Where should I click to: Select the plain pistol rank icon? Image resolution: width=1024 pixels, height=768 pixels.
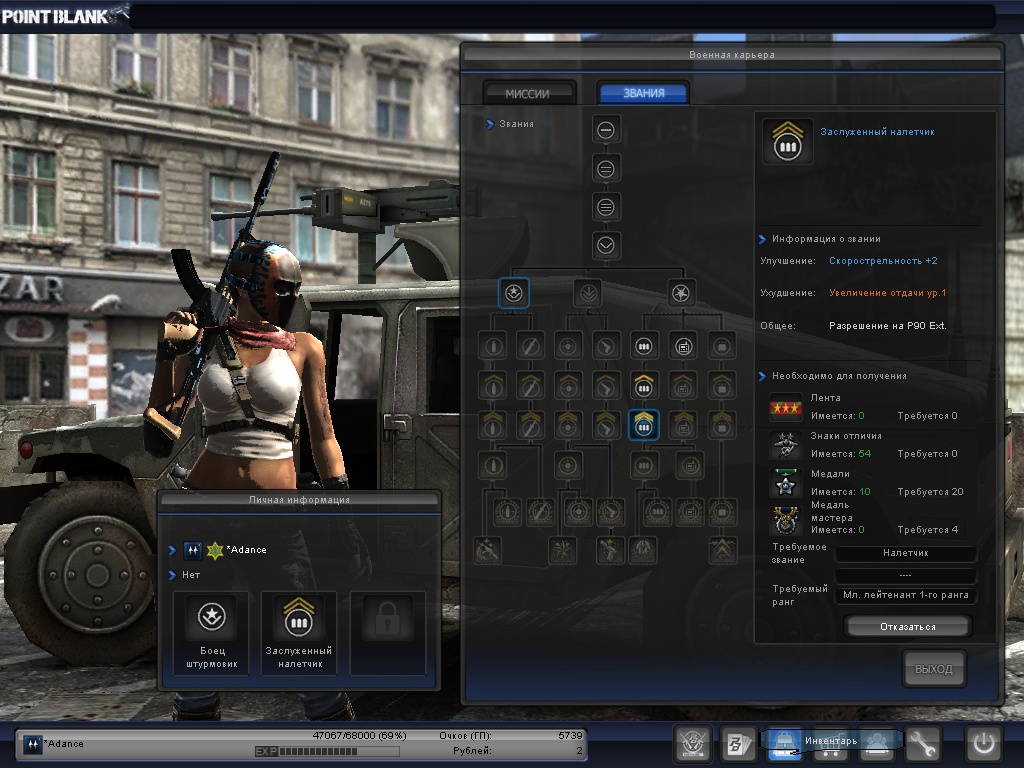[x=606, y=346]
